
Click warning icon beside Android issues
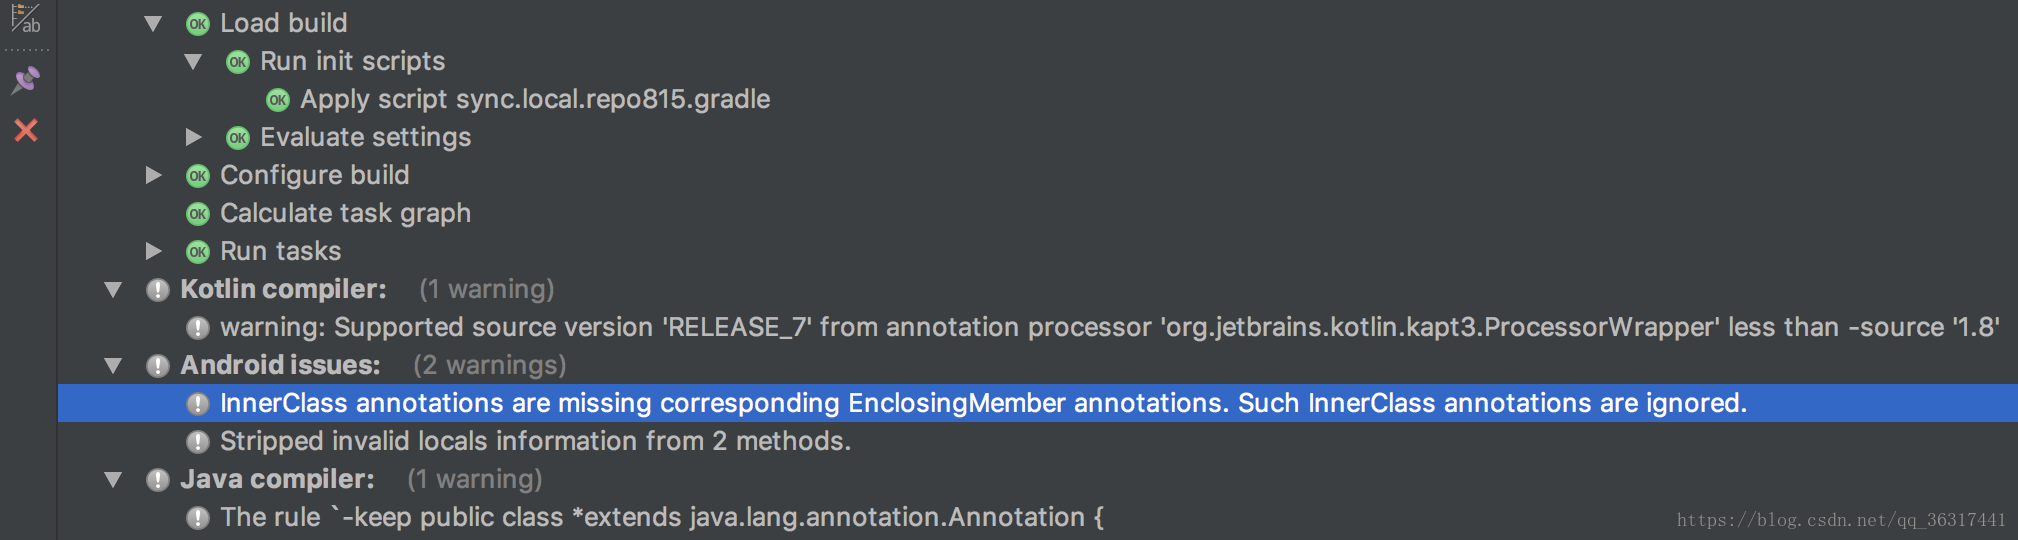click(158, 366)
